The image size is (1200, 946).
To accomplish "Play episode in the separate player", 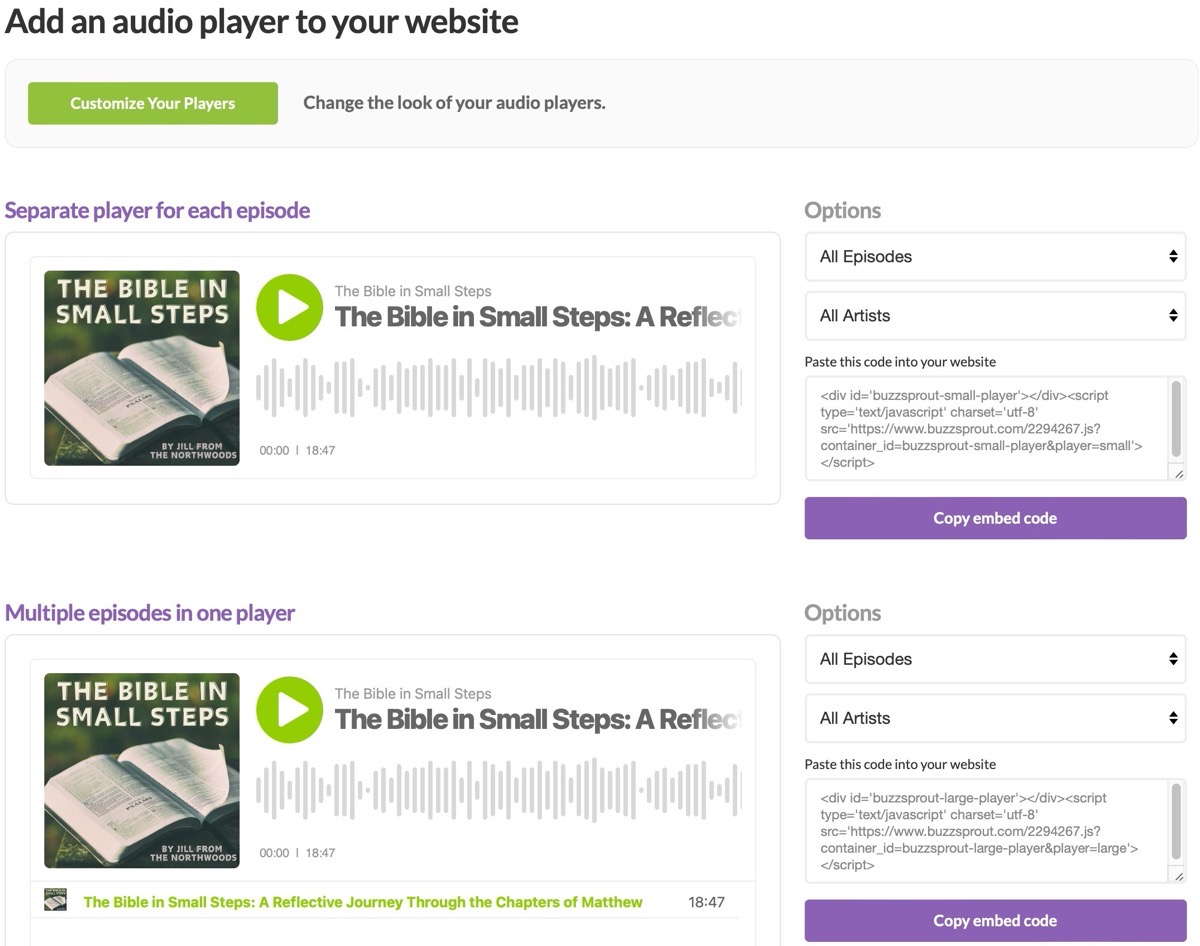I will point(289,307).
